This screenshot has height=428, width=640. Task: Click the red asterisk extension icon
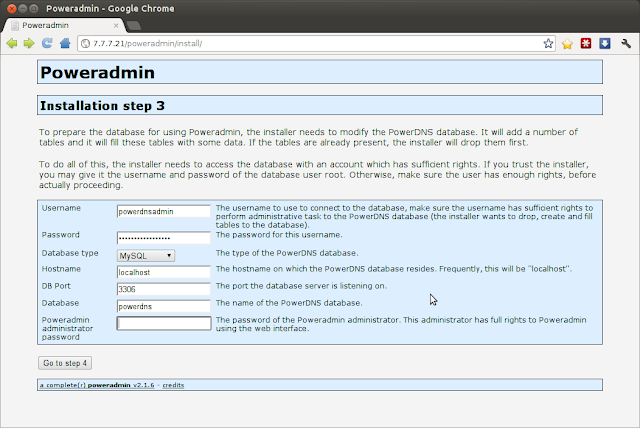(586, 43)
